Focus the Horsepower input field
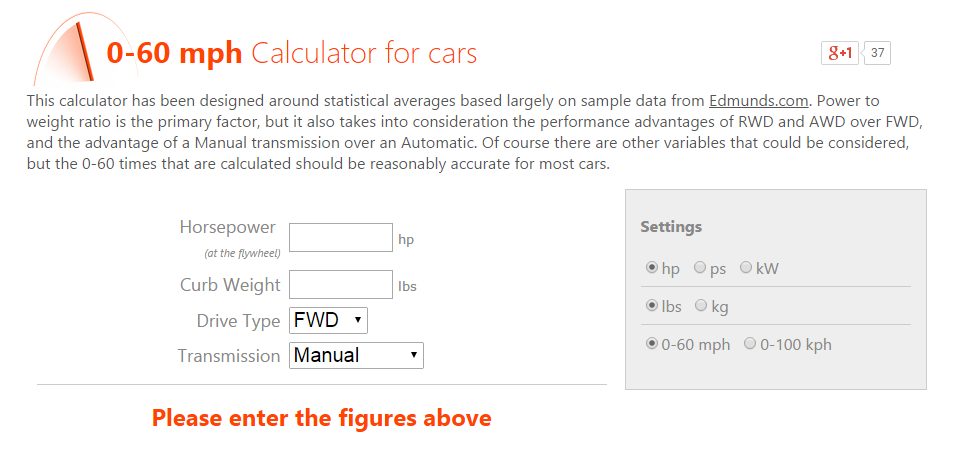Screen dimensions: 958x467 341,237
